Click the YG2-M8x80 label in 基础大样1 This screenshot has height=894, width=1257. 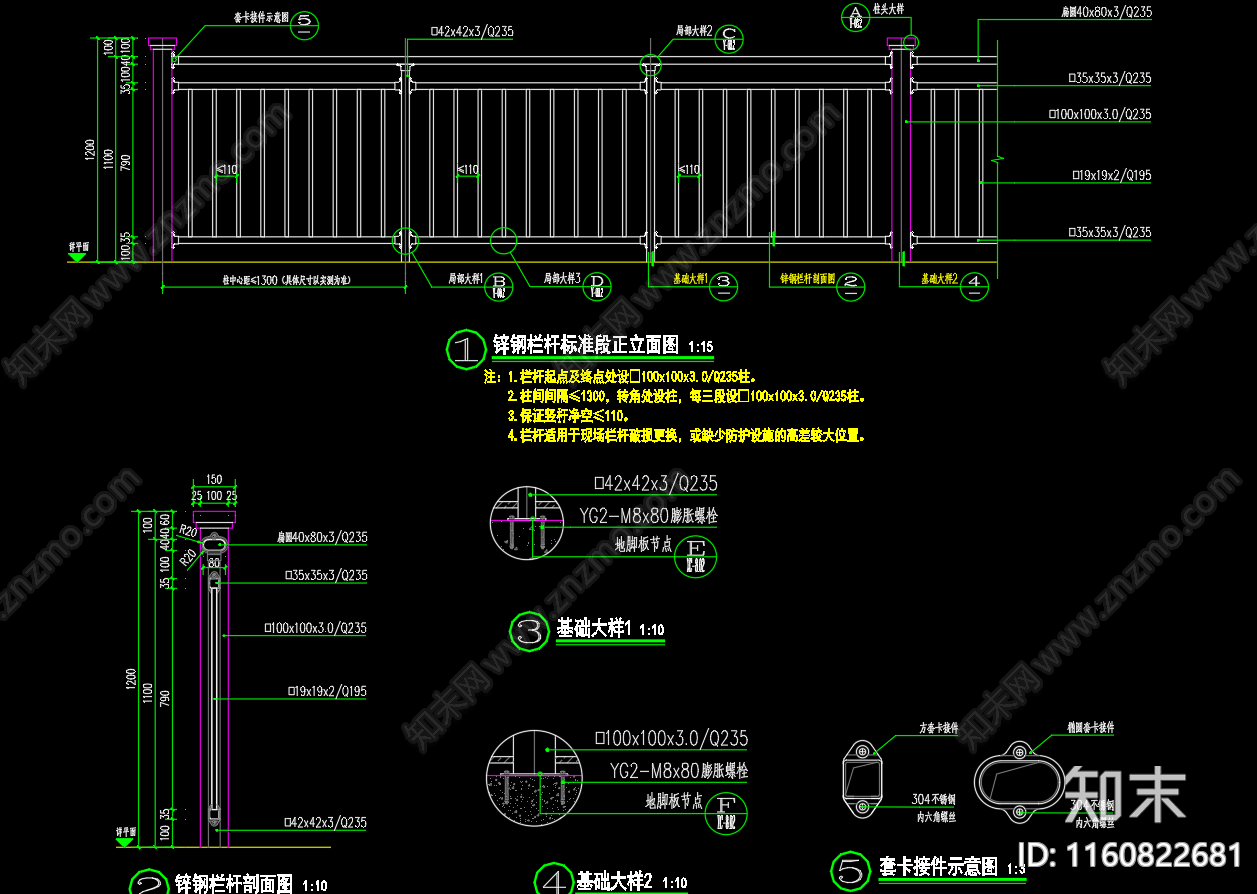pos(648,516)
